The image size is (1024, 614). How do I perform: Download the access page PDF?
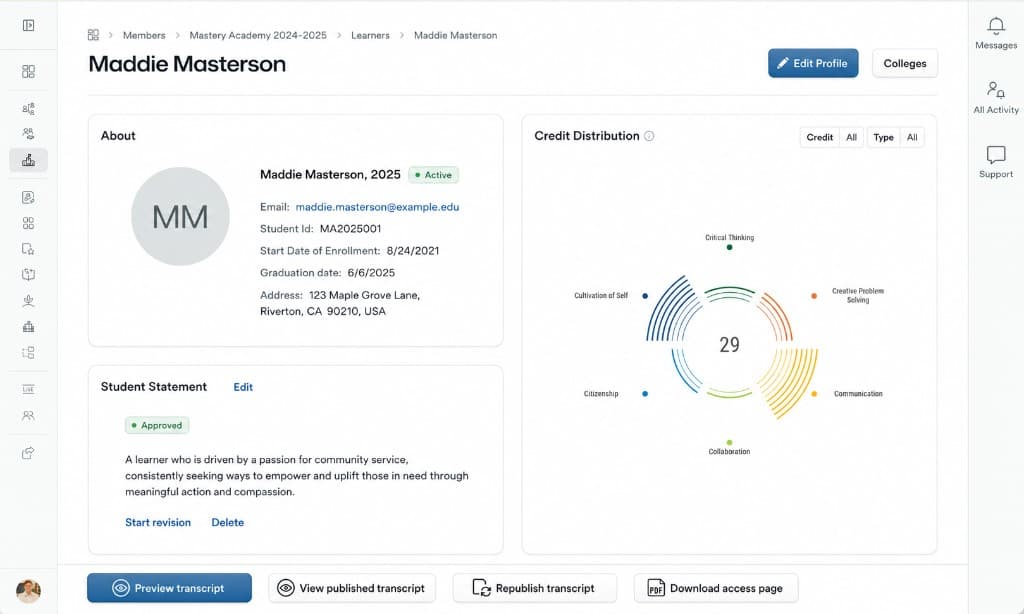pyautogui.click(x=716, y=588)
